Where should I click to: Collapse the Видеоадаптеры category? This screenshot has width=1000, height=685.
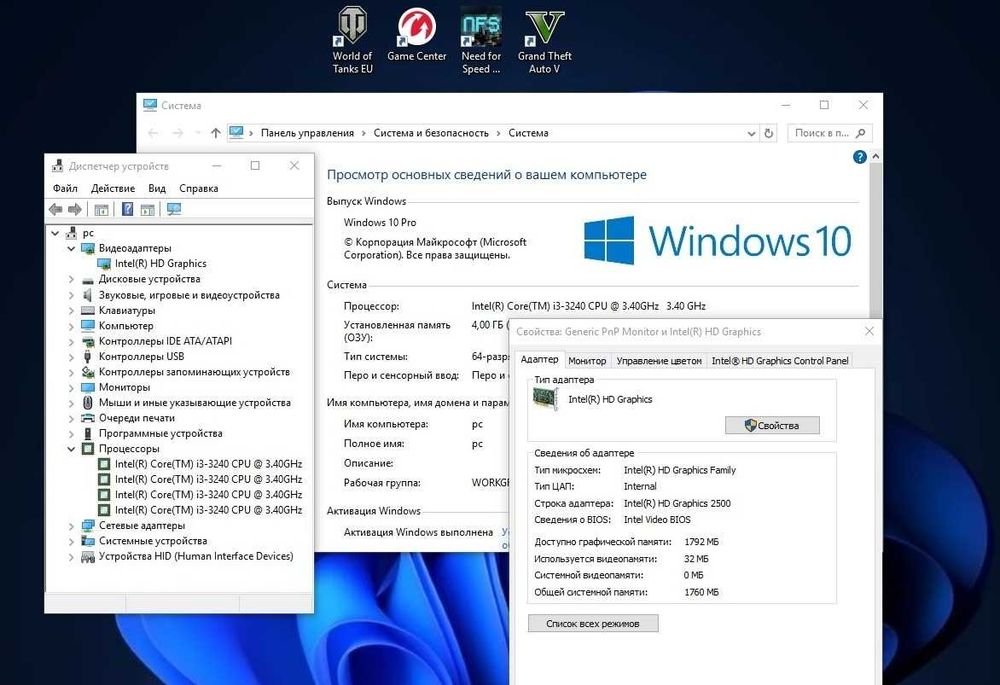[71, 248]
